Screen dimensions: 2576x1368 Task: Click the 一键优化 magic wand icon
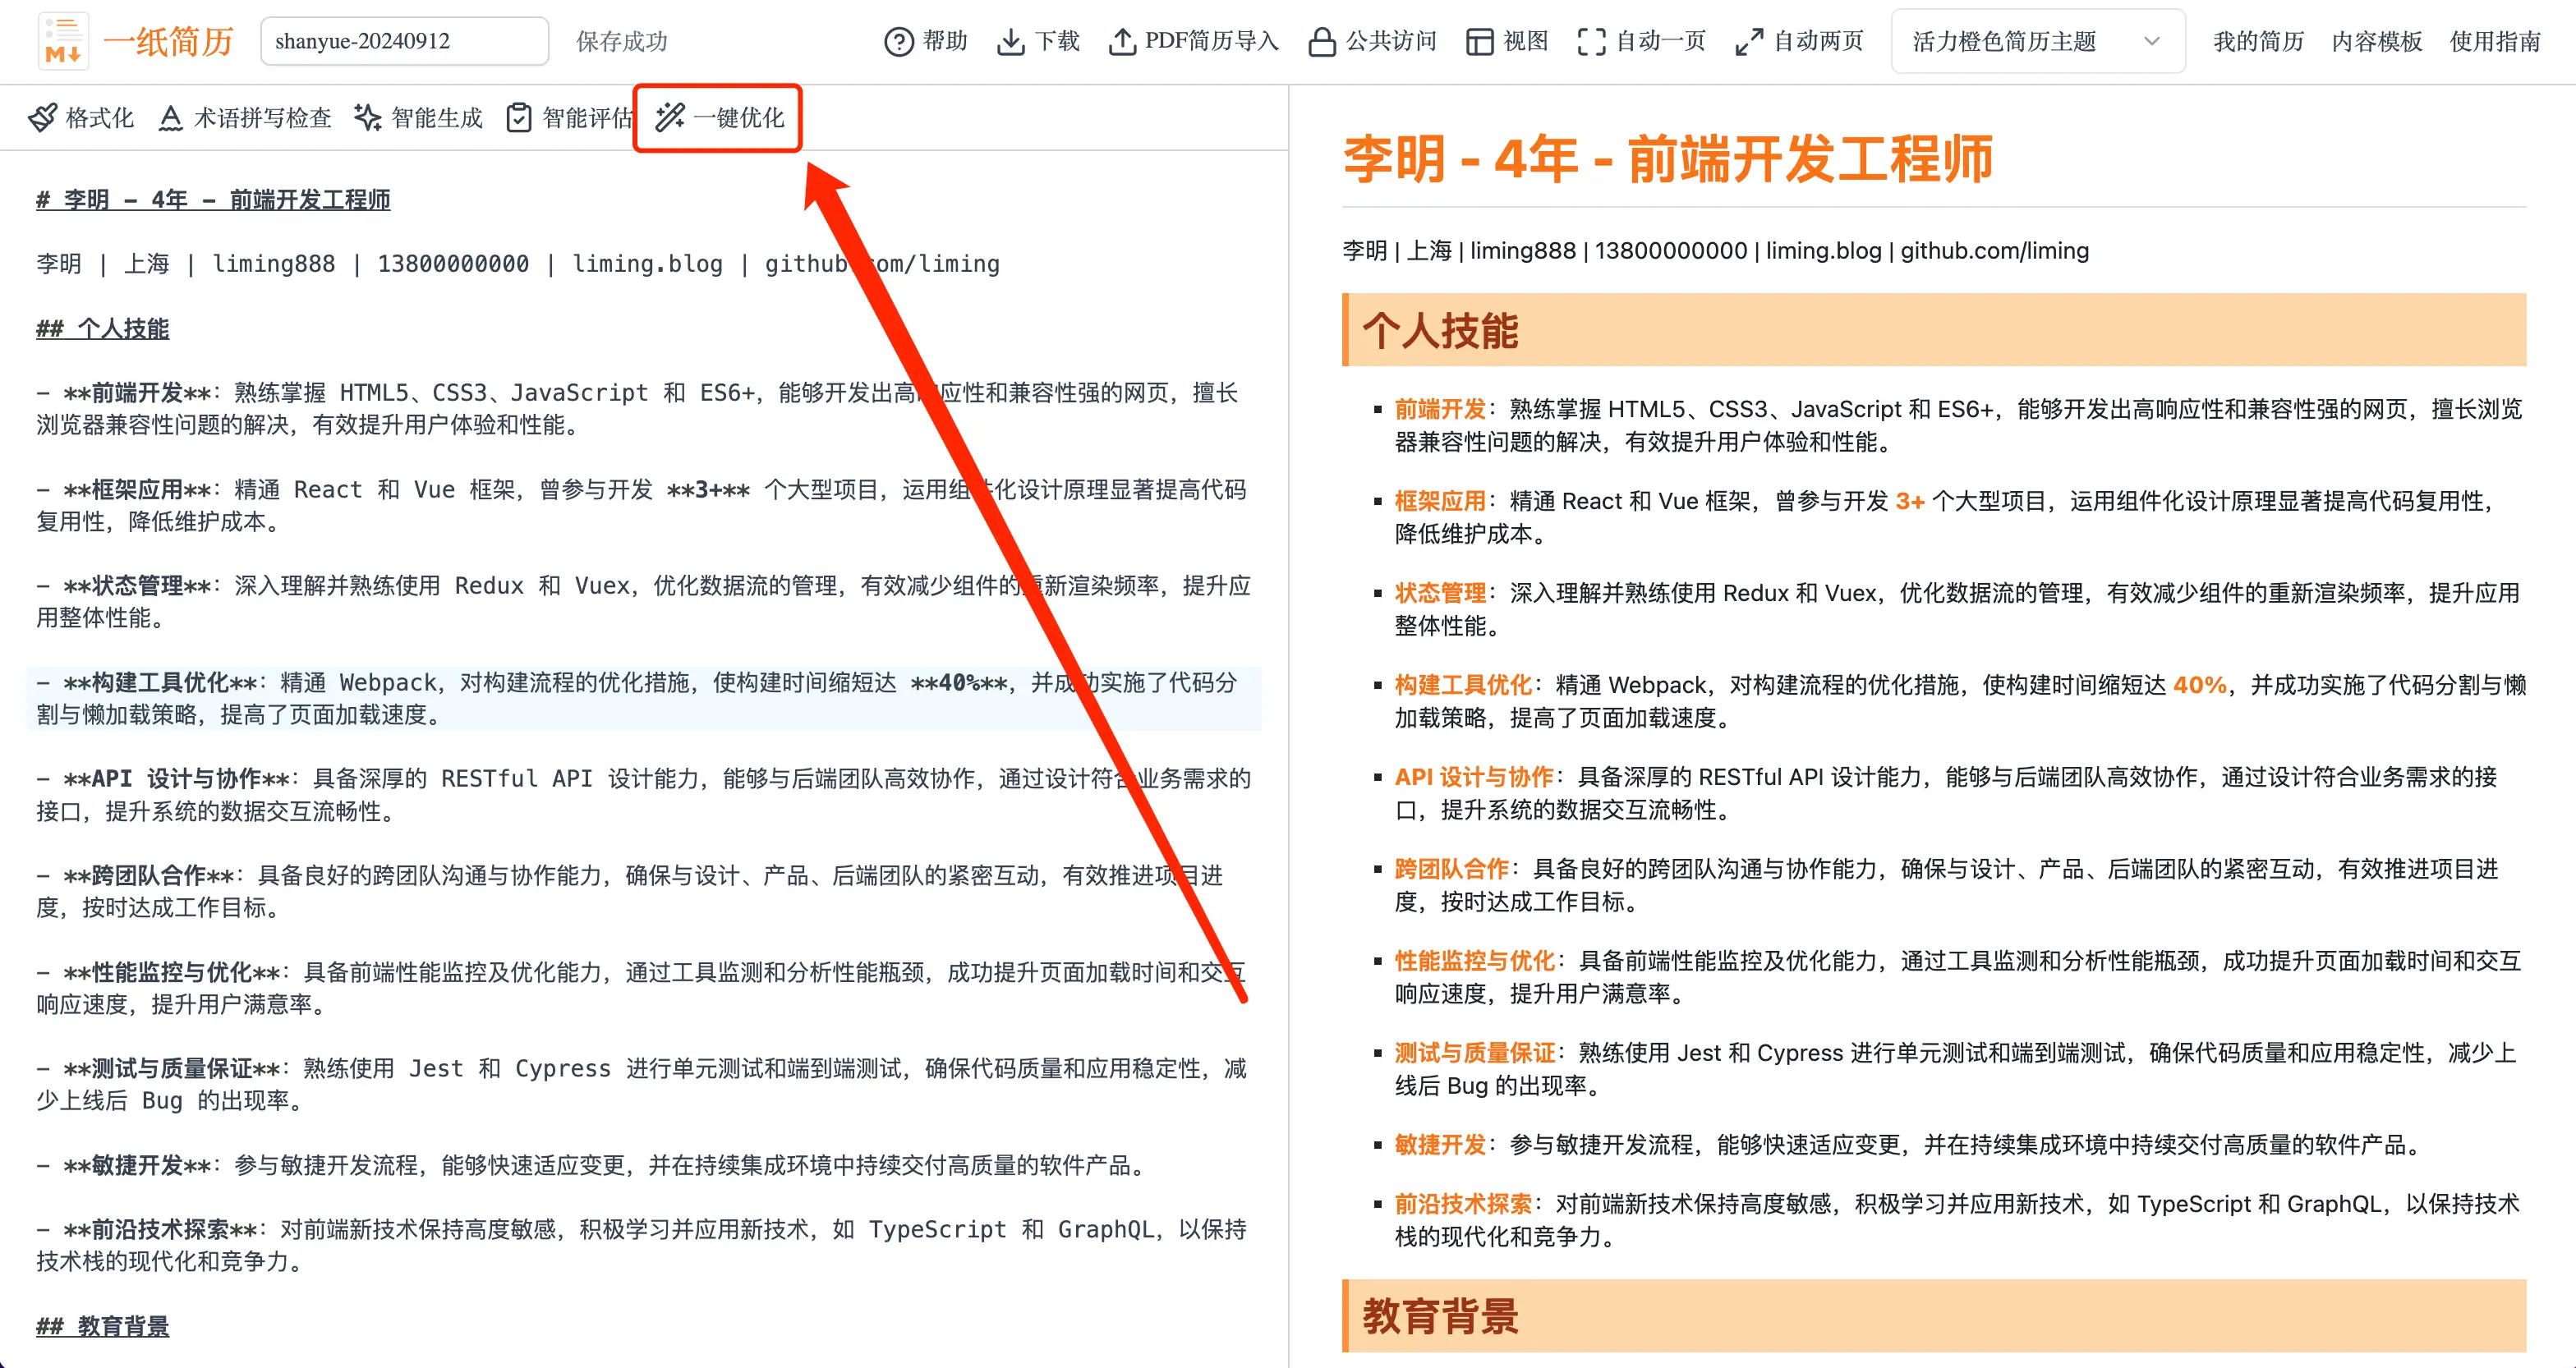(670, 118)
